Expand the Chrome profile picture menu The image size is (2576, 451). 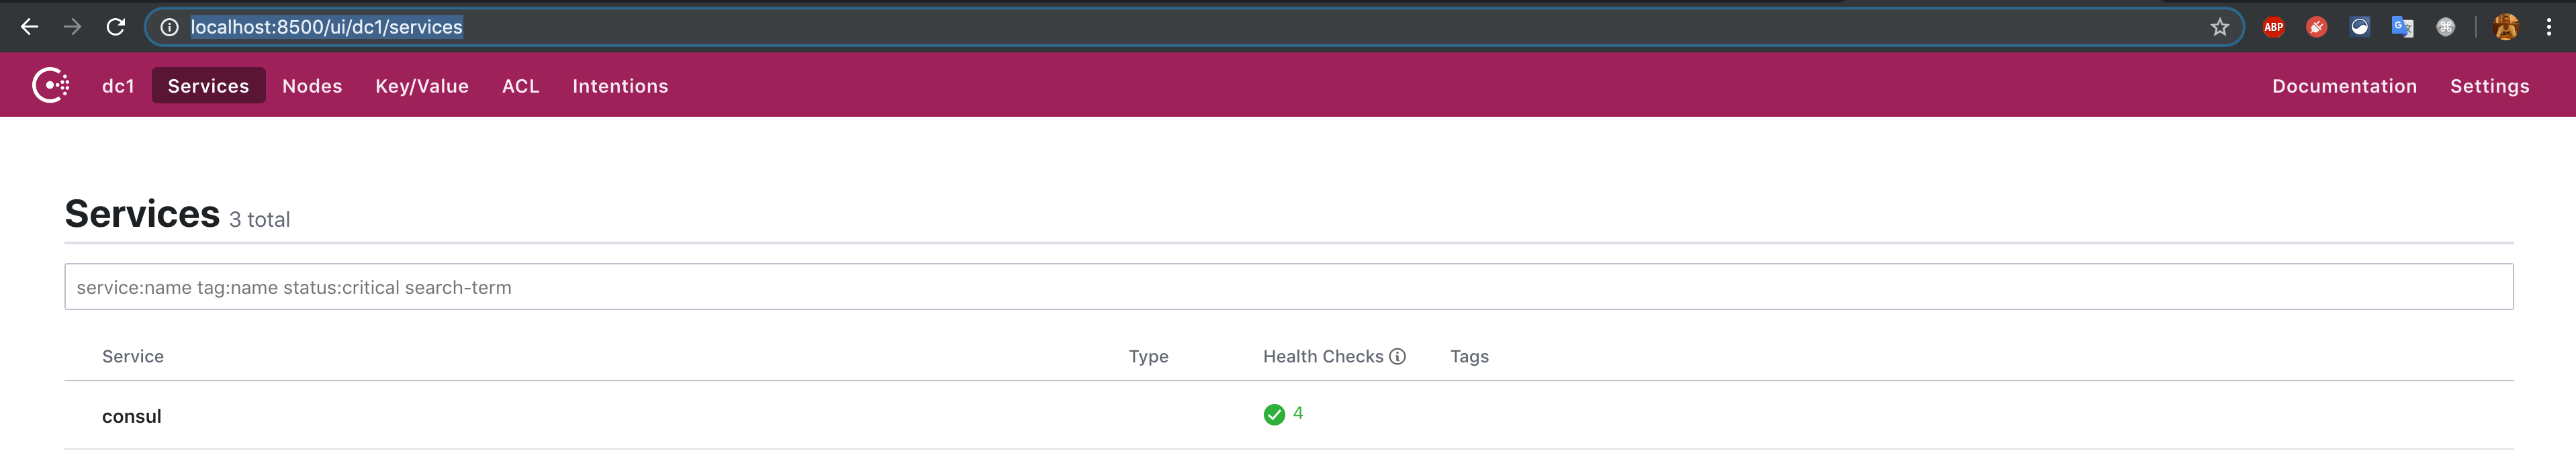point(2506,27)
